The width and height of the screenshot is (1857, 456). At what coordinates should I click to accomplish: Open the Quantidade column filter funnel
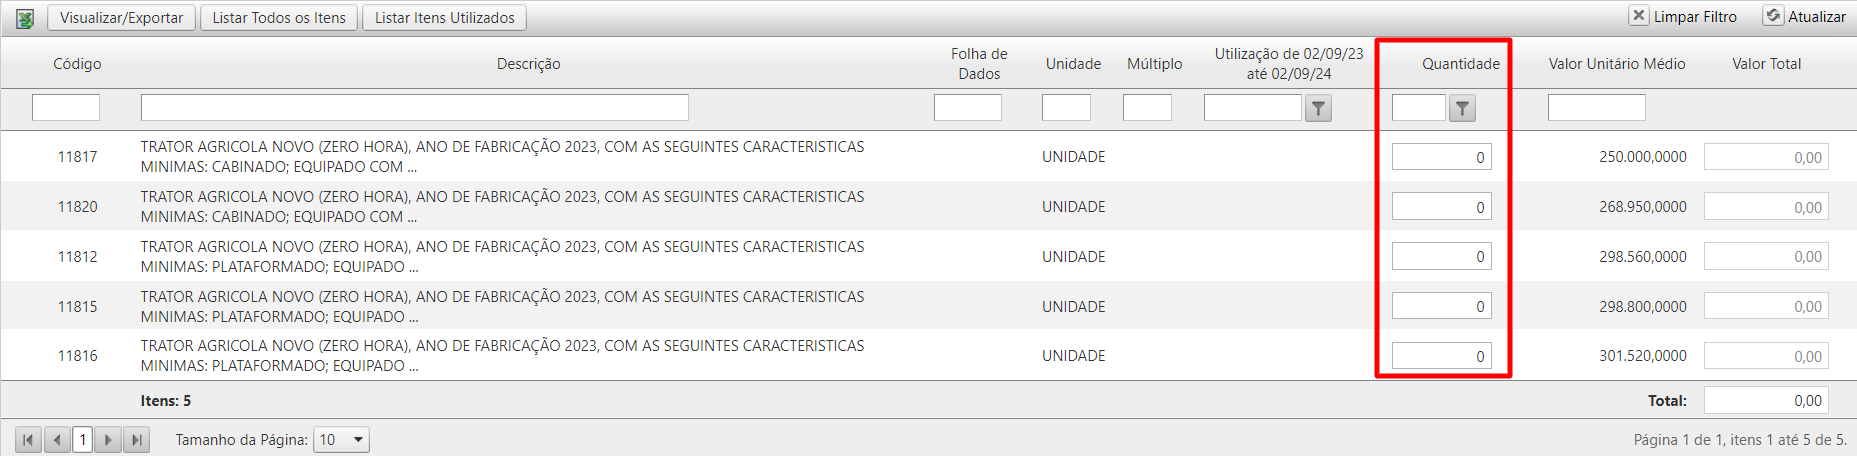click(x=1462, y=108)
